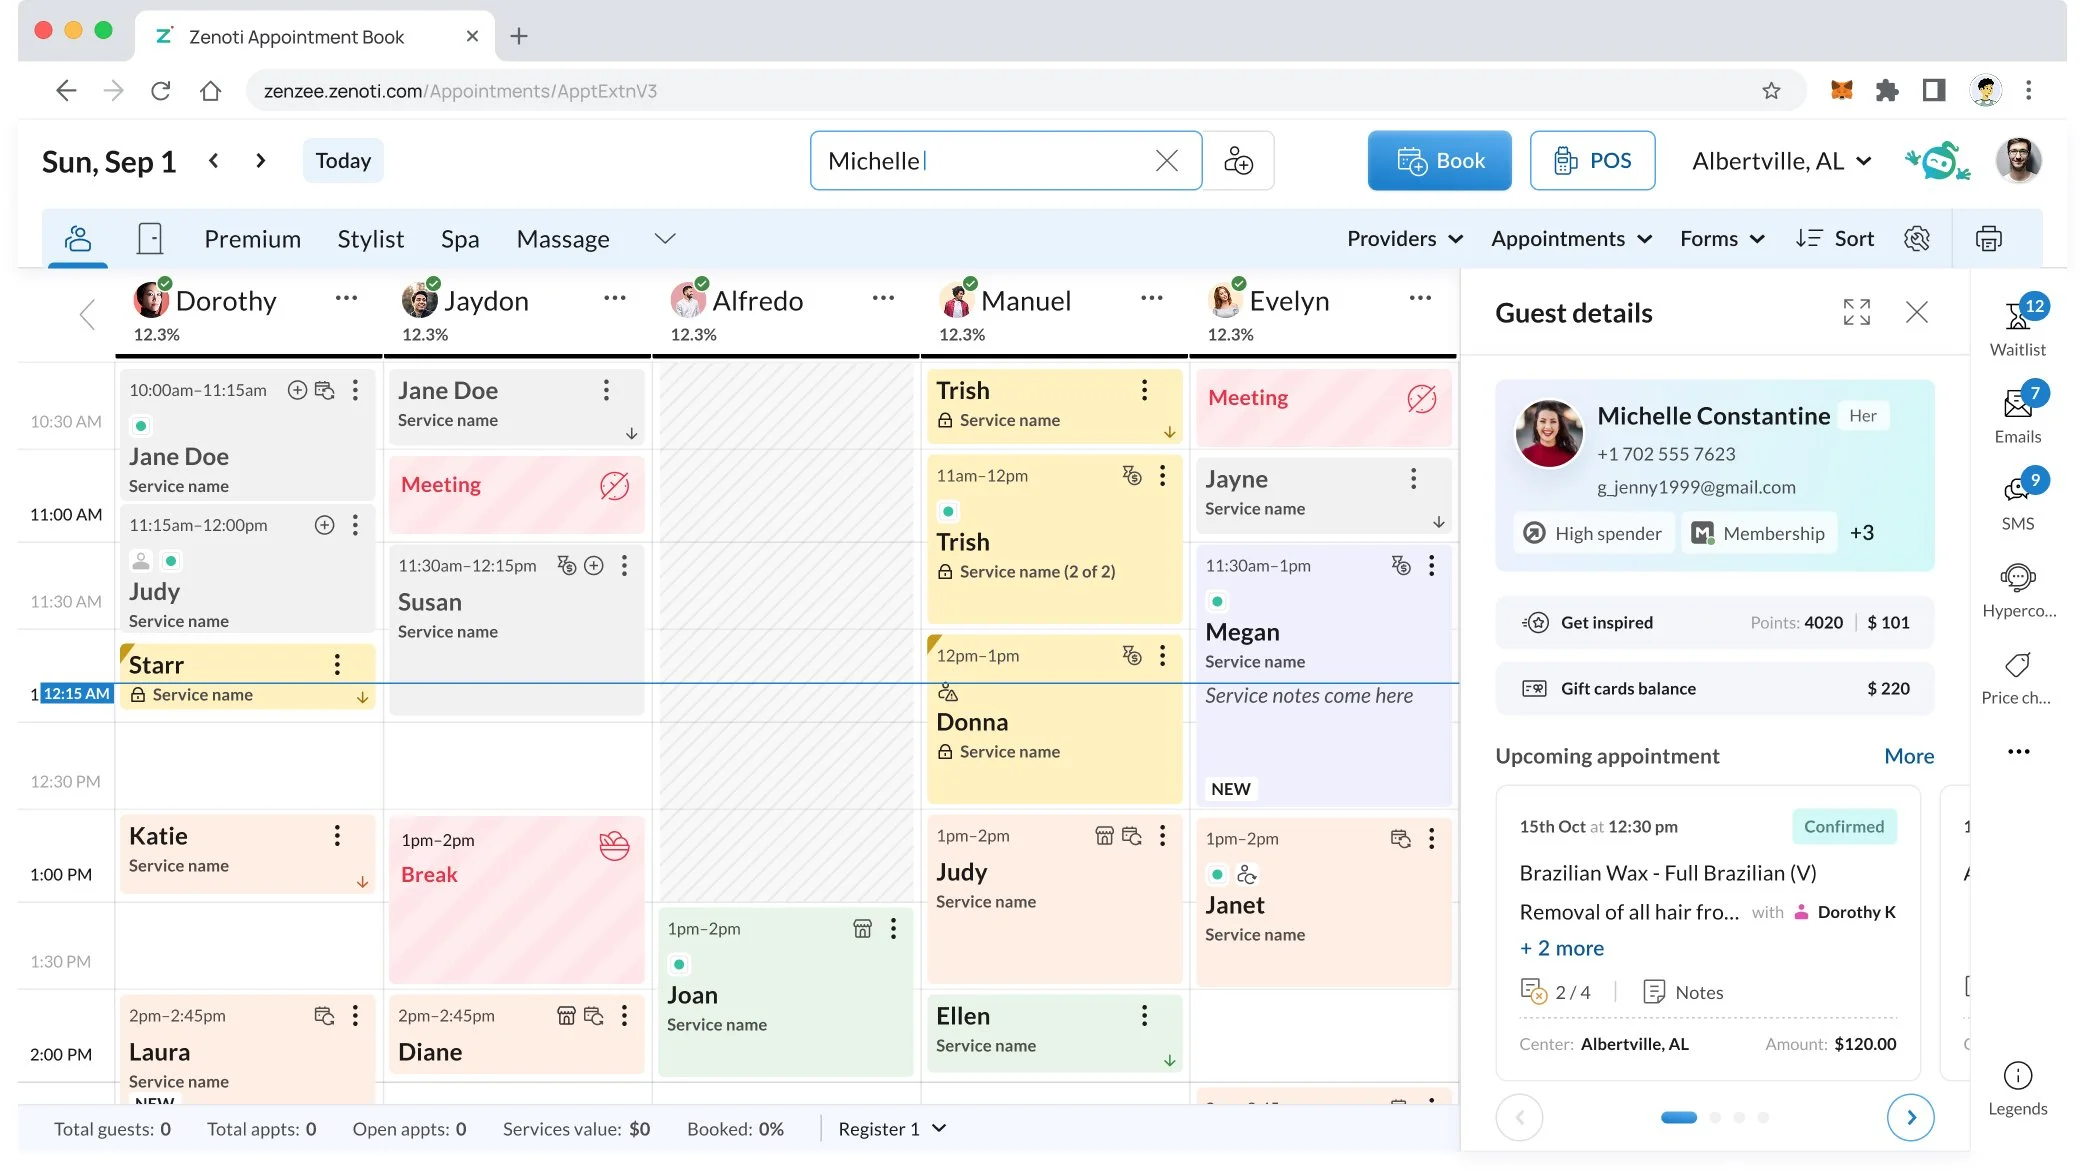The height and width of the screenshot is (1175, 2085).
Task: Open the Register 1 dropdown
Action: [891, 1129]
